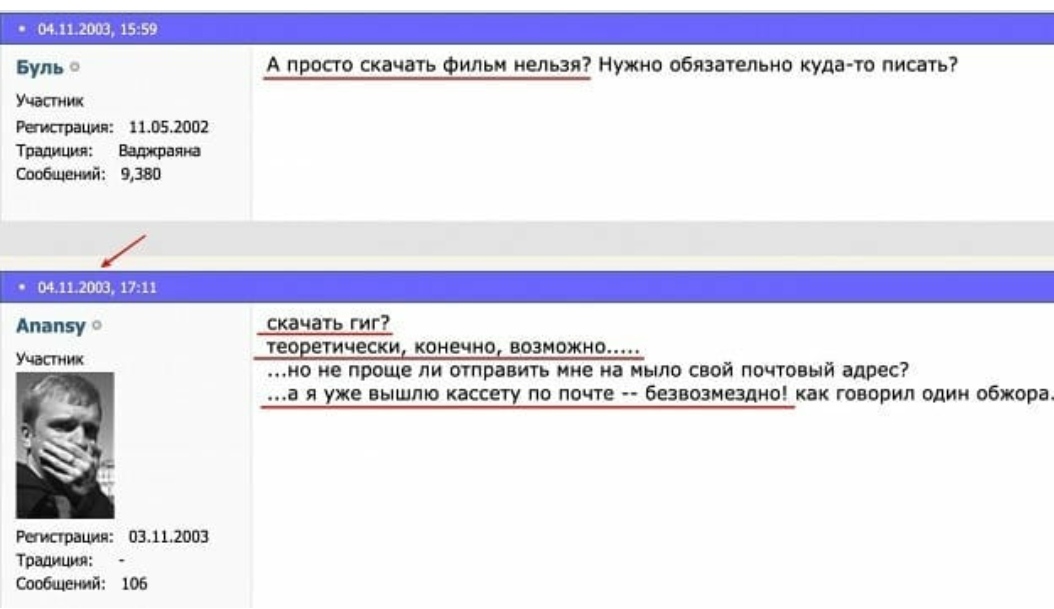Click the line "скачать гиг?"
The width and height of the screenshot is (1054, 609).
click(324, 325)
